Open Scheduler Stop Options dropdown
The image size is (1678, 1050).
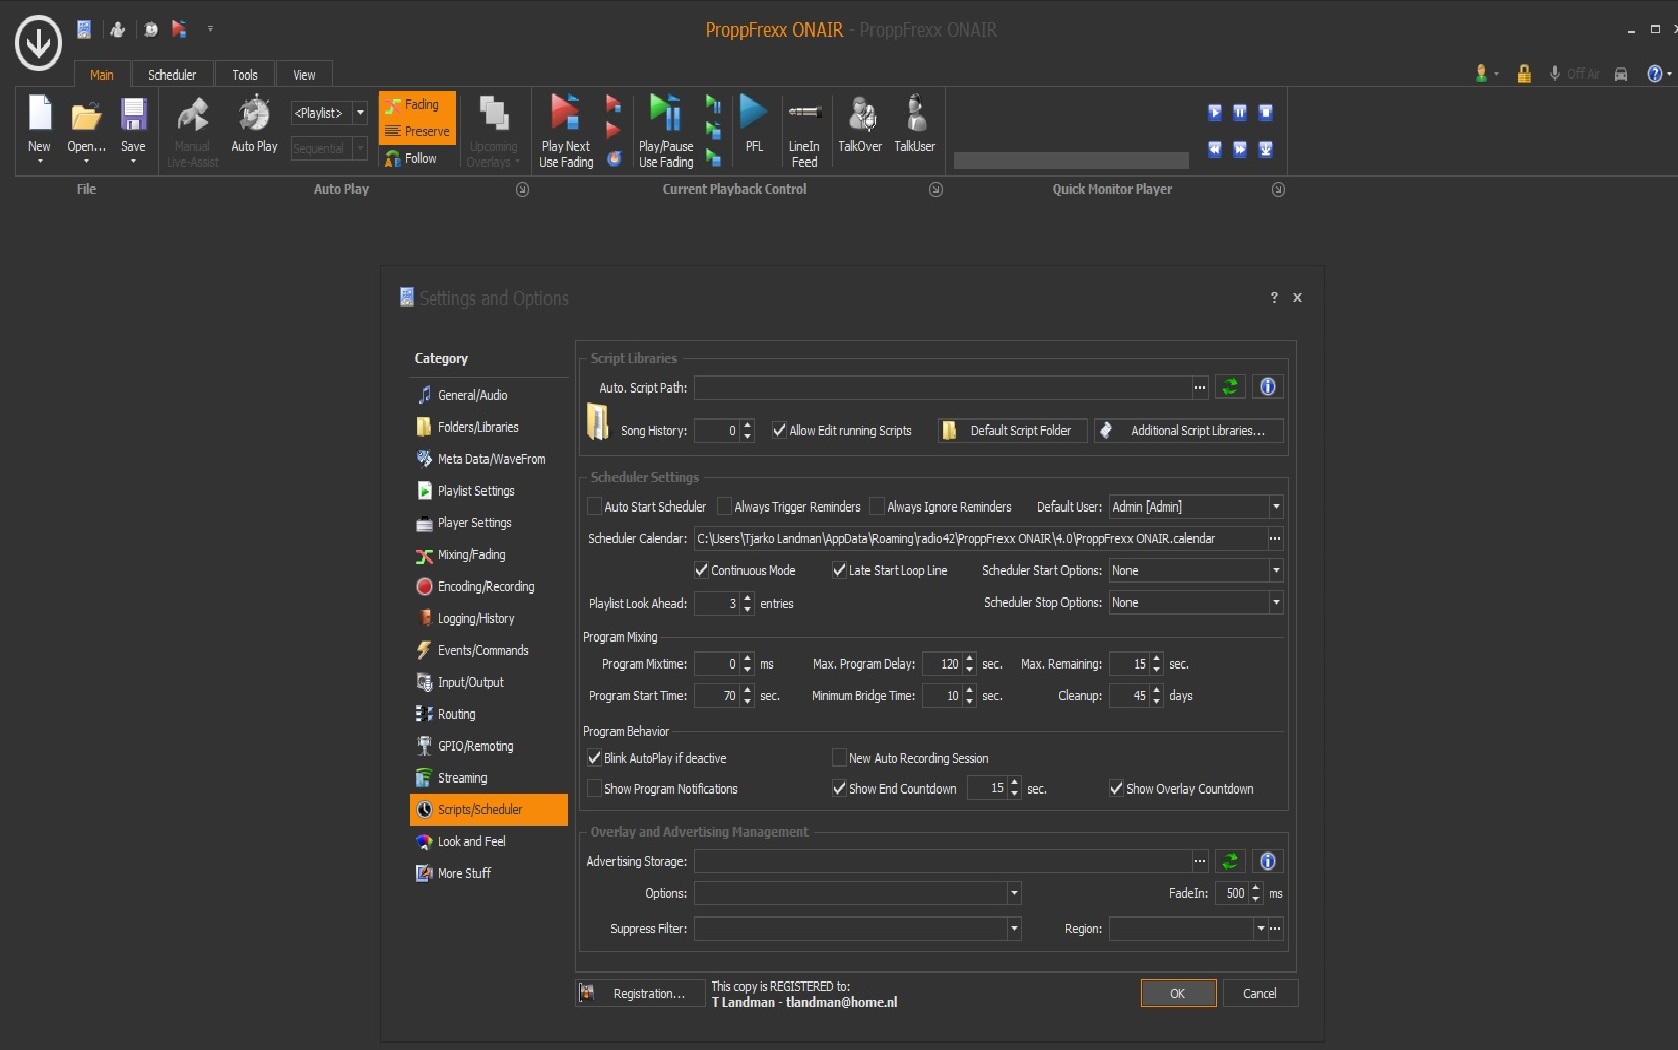[x=1276, y=602]
